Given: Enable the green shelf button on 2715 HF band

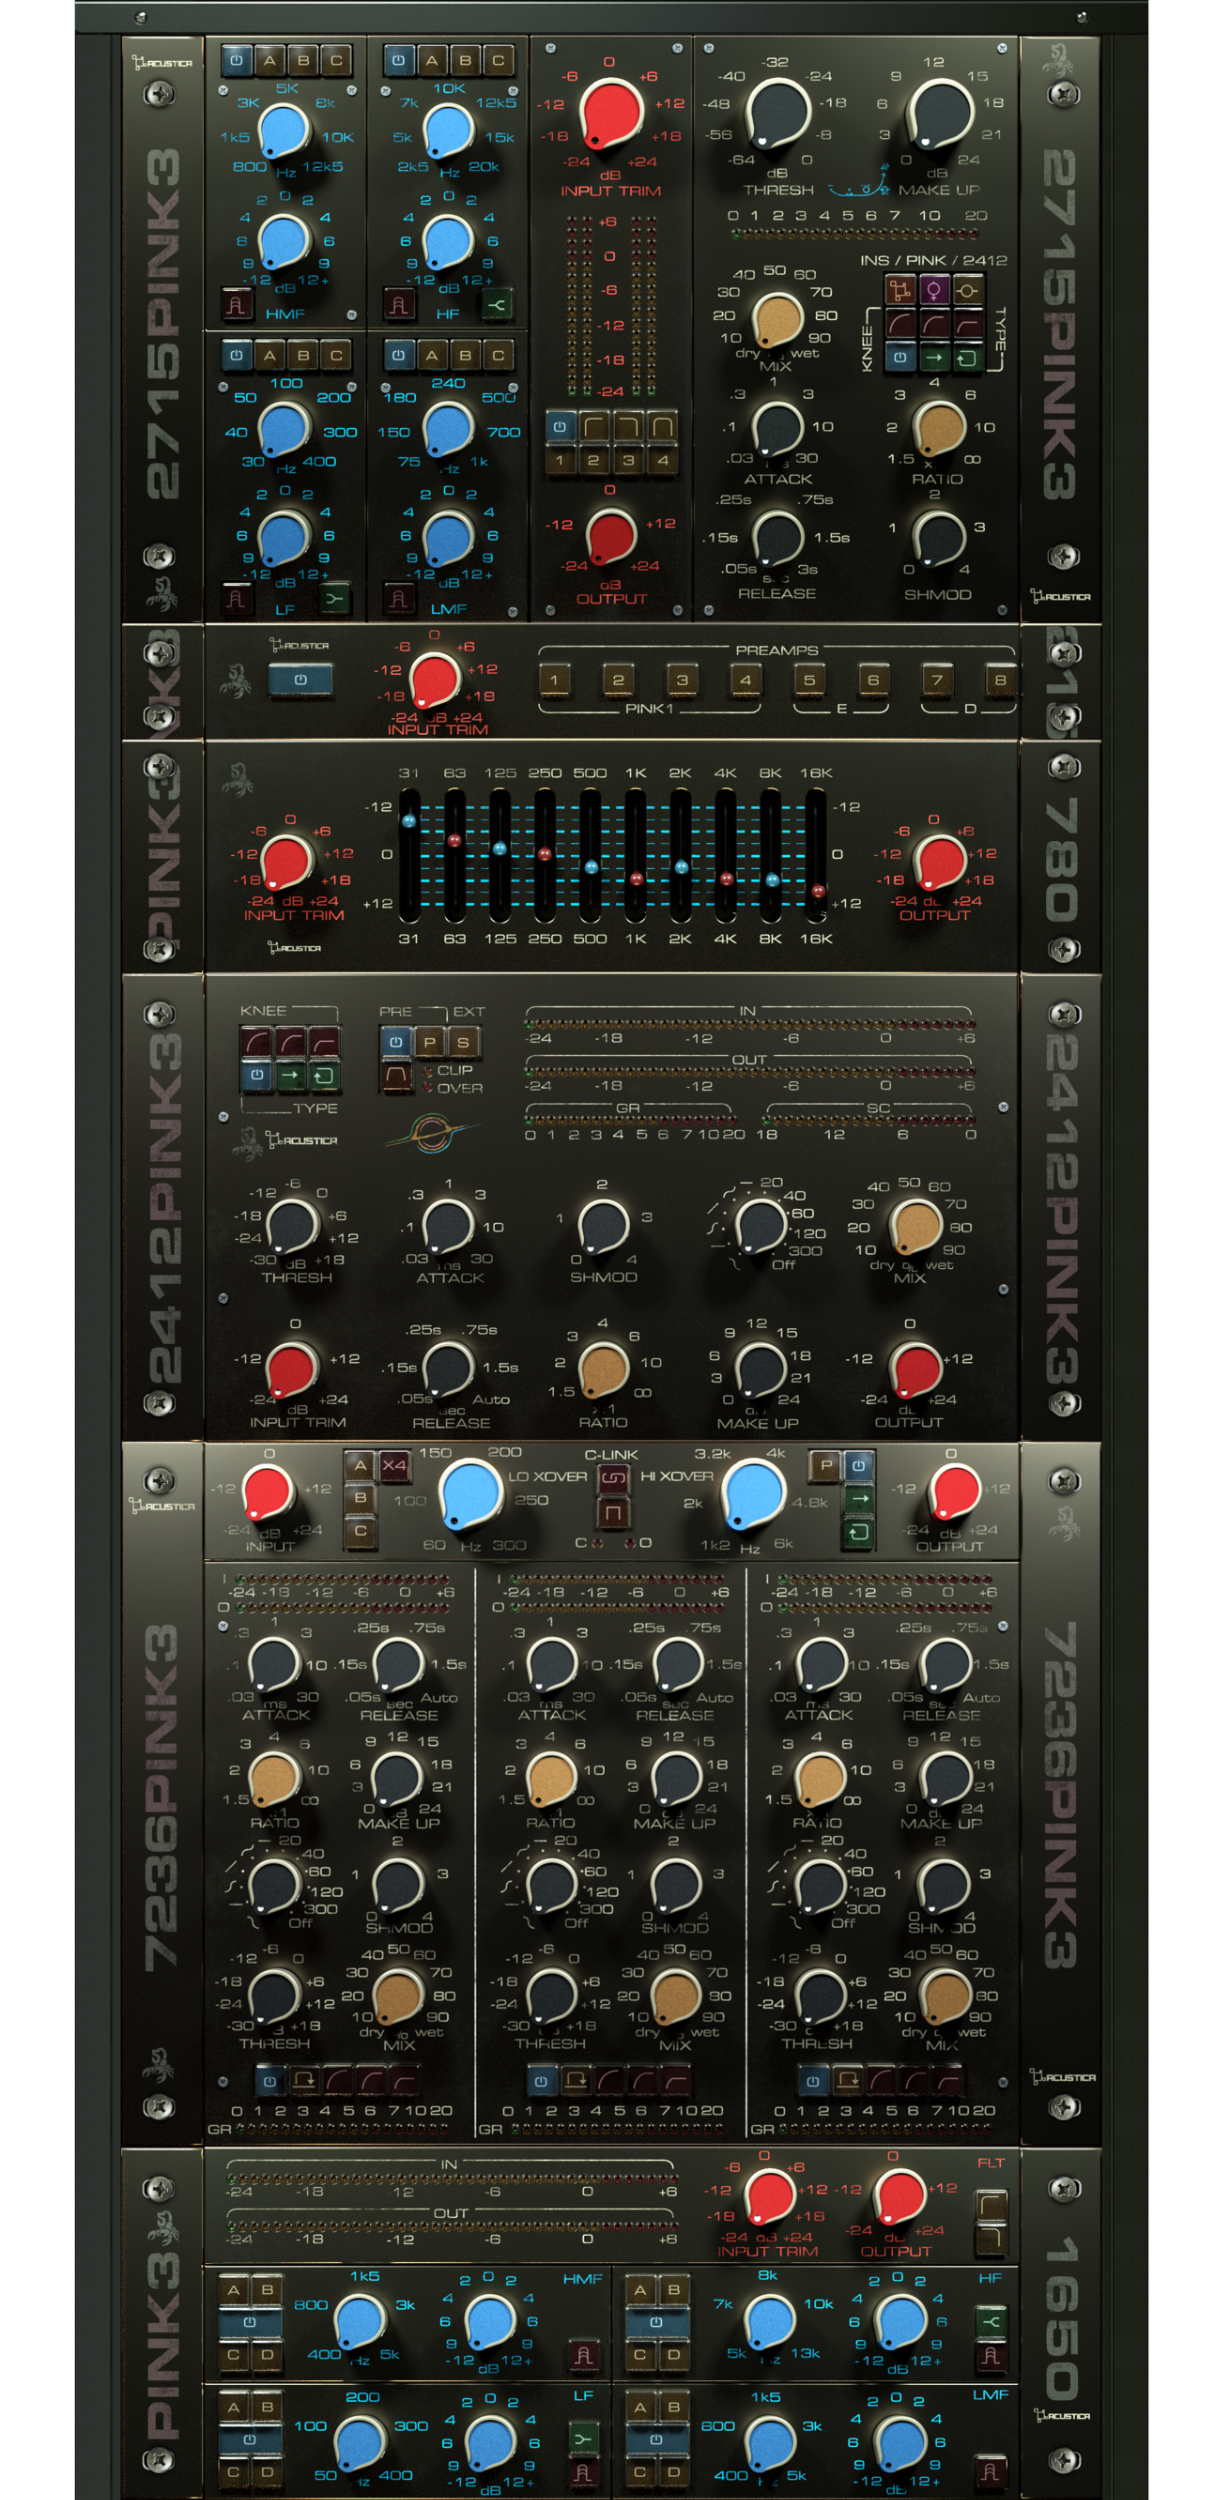Looking at the screenshot, I should [x=497, y=304].
